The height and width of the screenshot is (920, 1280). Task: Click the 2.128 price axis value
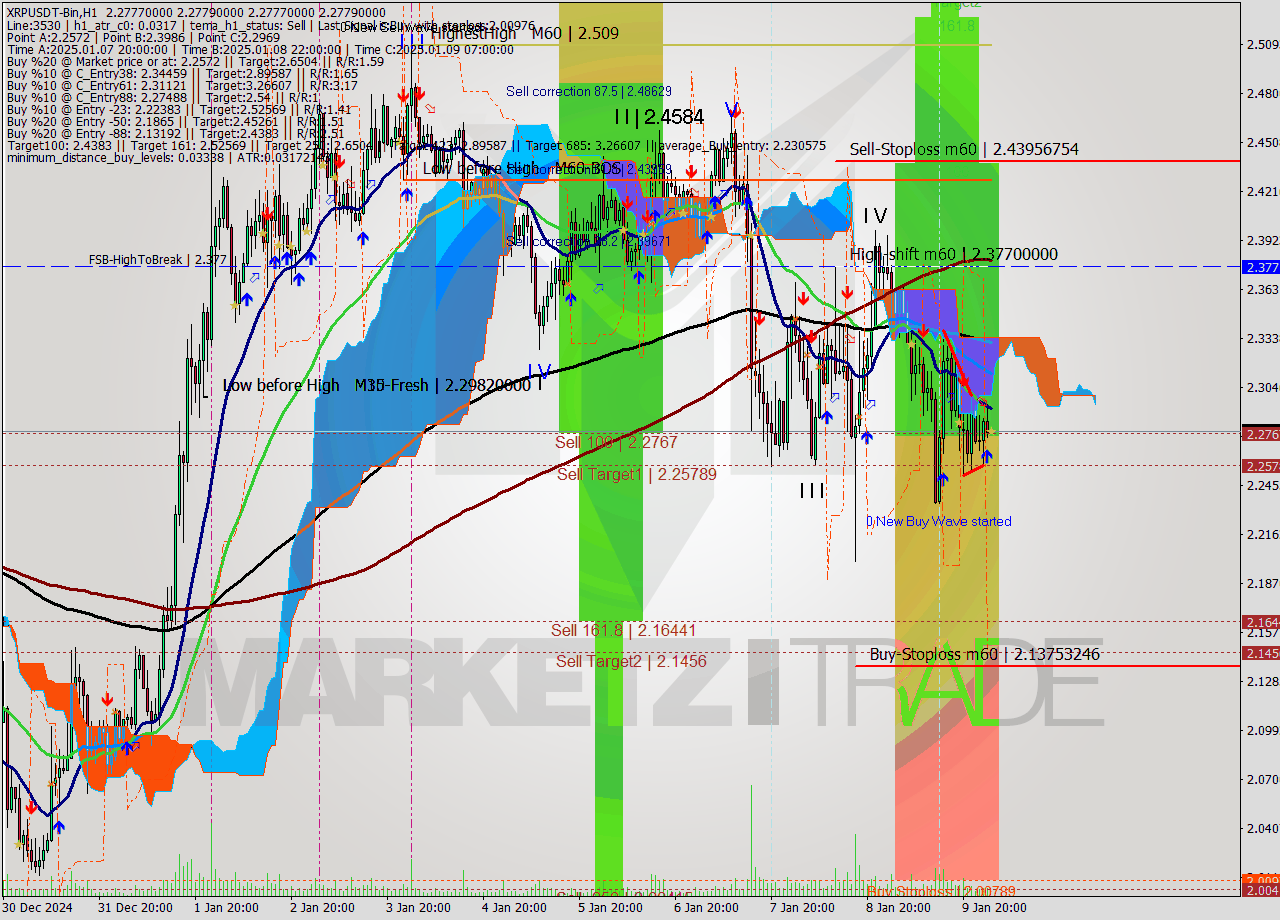tap(1262, 682)
